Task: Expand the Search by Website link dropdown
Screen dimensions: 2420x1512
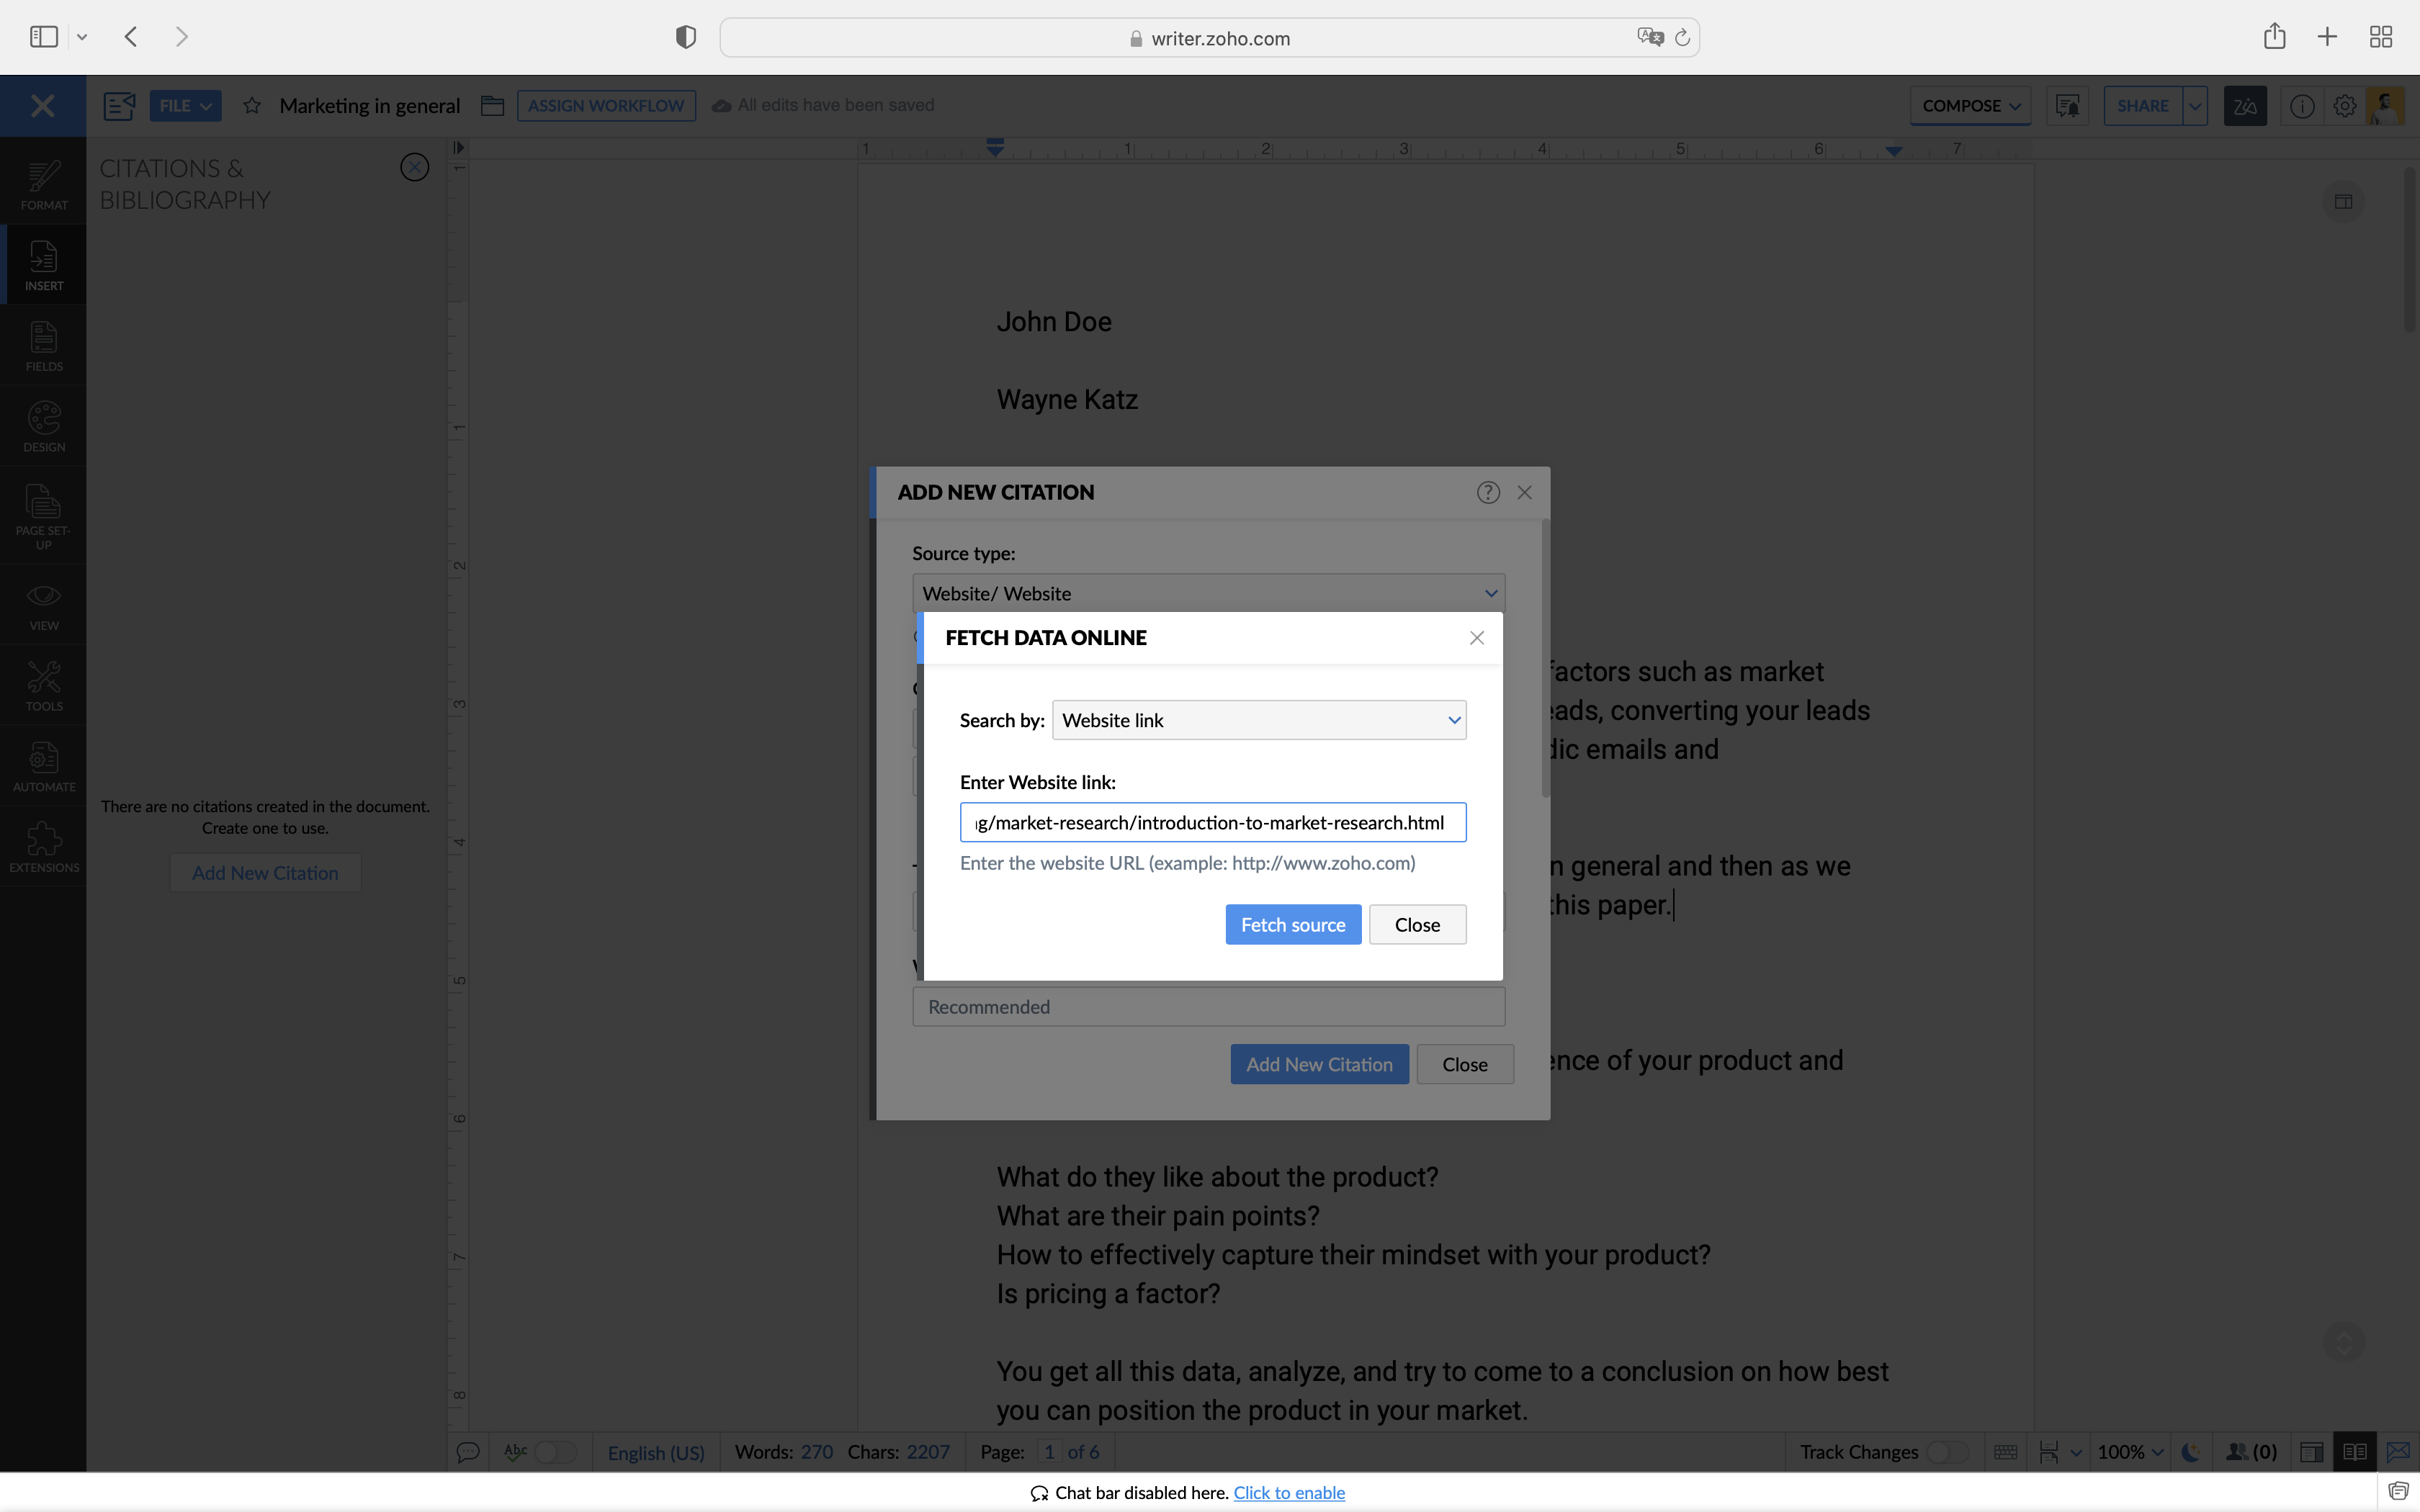Action: [1258, 720]
